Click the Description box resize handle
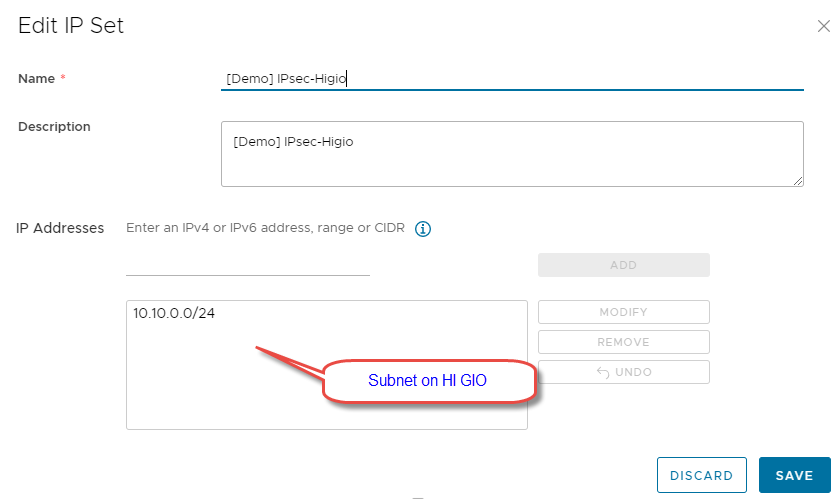834x499 pixels. click(798, 181)
